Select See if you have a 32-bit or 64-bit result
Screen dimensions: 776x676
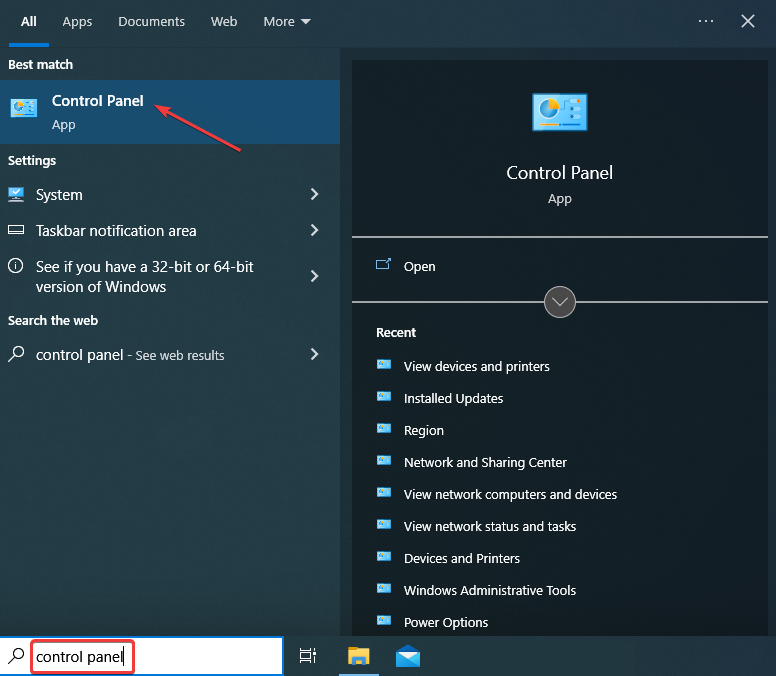pyautogui.click(x=170, y=277)
